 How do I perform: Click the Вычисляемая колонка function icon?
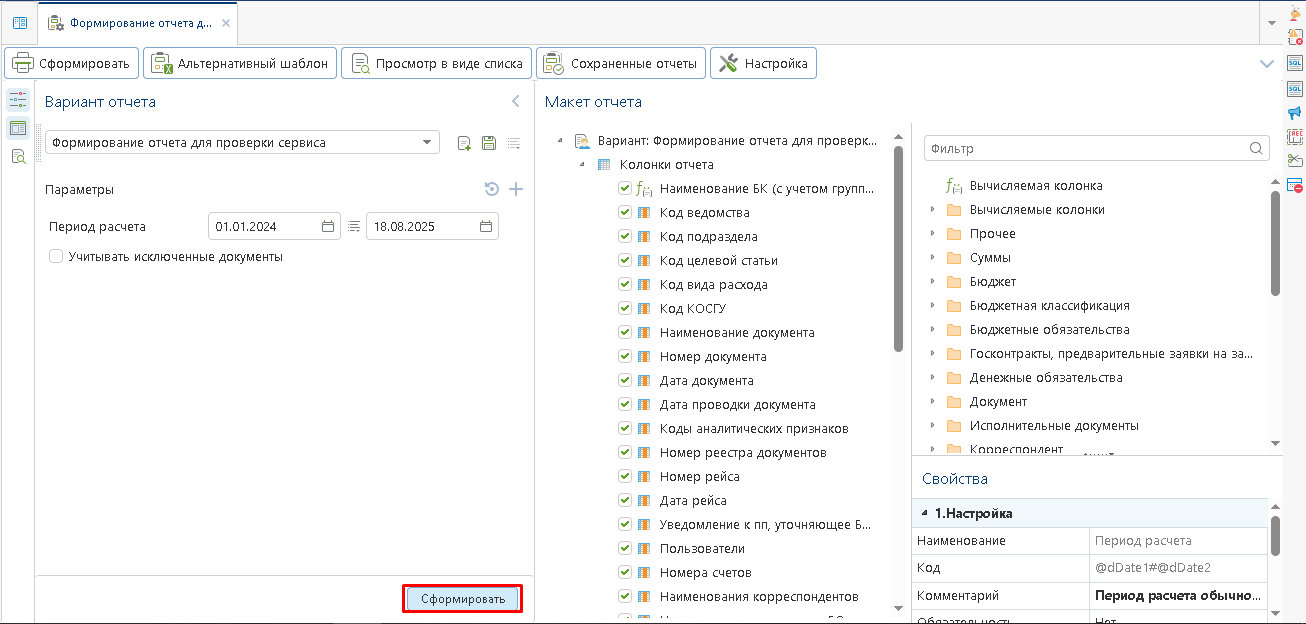tap(954, 186)
